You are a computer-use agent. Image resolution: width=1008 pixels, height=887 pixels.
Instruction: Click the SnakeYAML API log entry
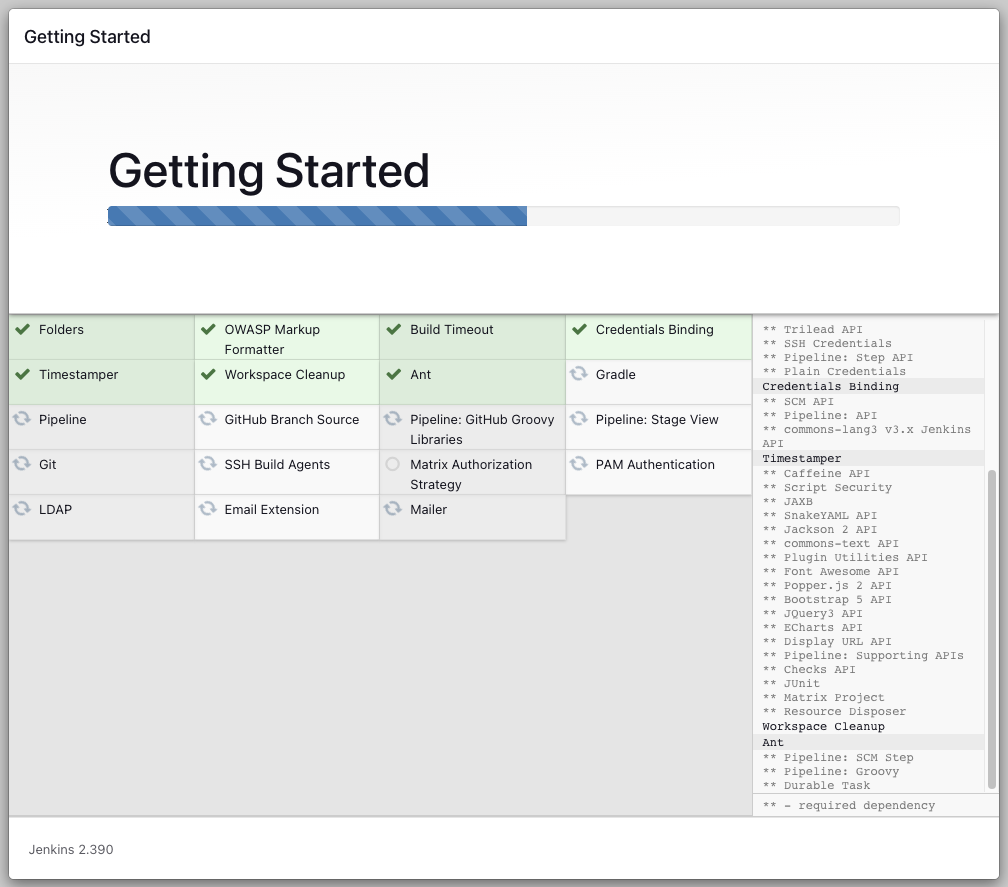820,515
